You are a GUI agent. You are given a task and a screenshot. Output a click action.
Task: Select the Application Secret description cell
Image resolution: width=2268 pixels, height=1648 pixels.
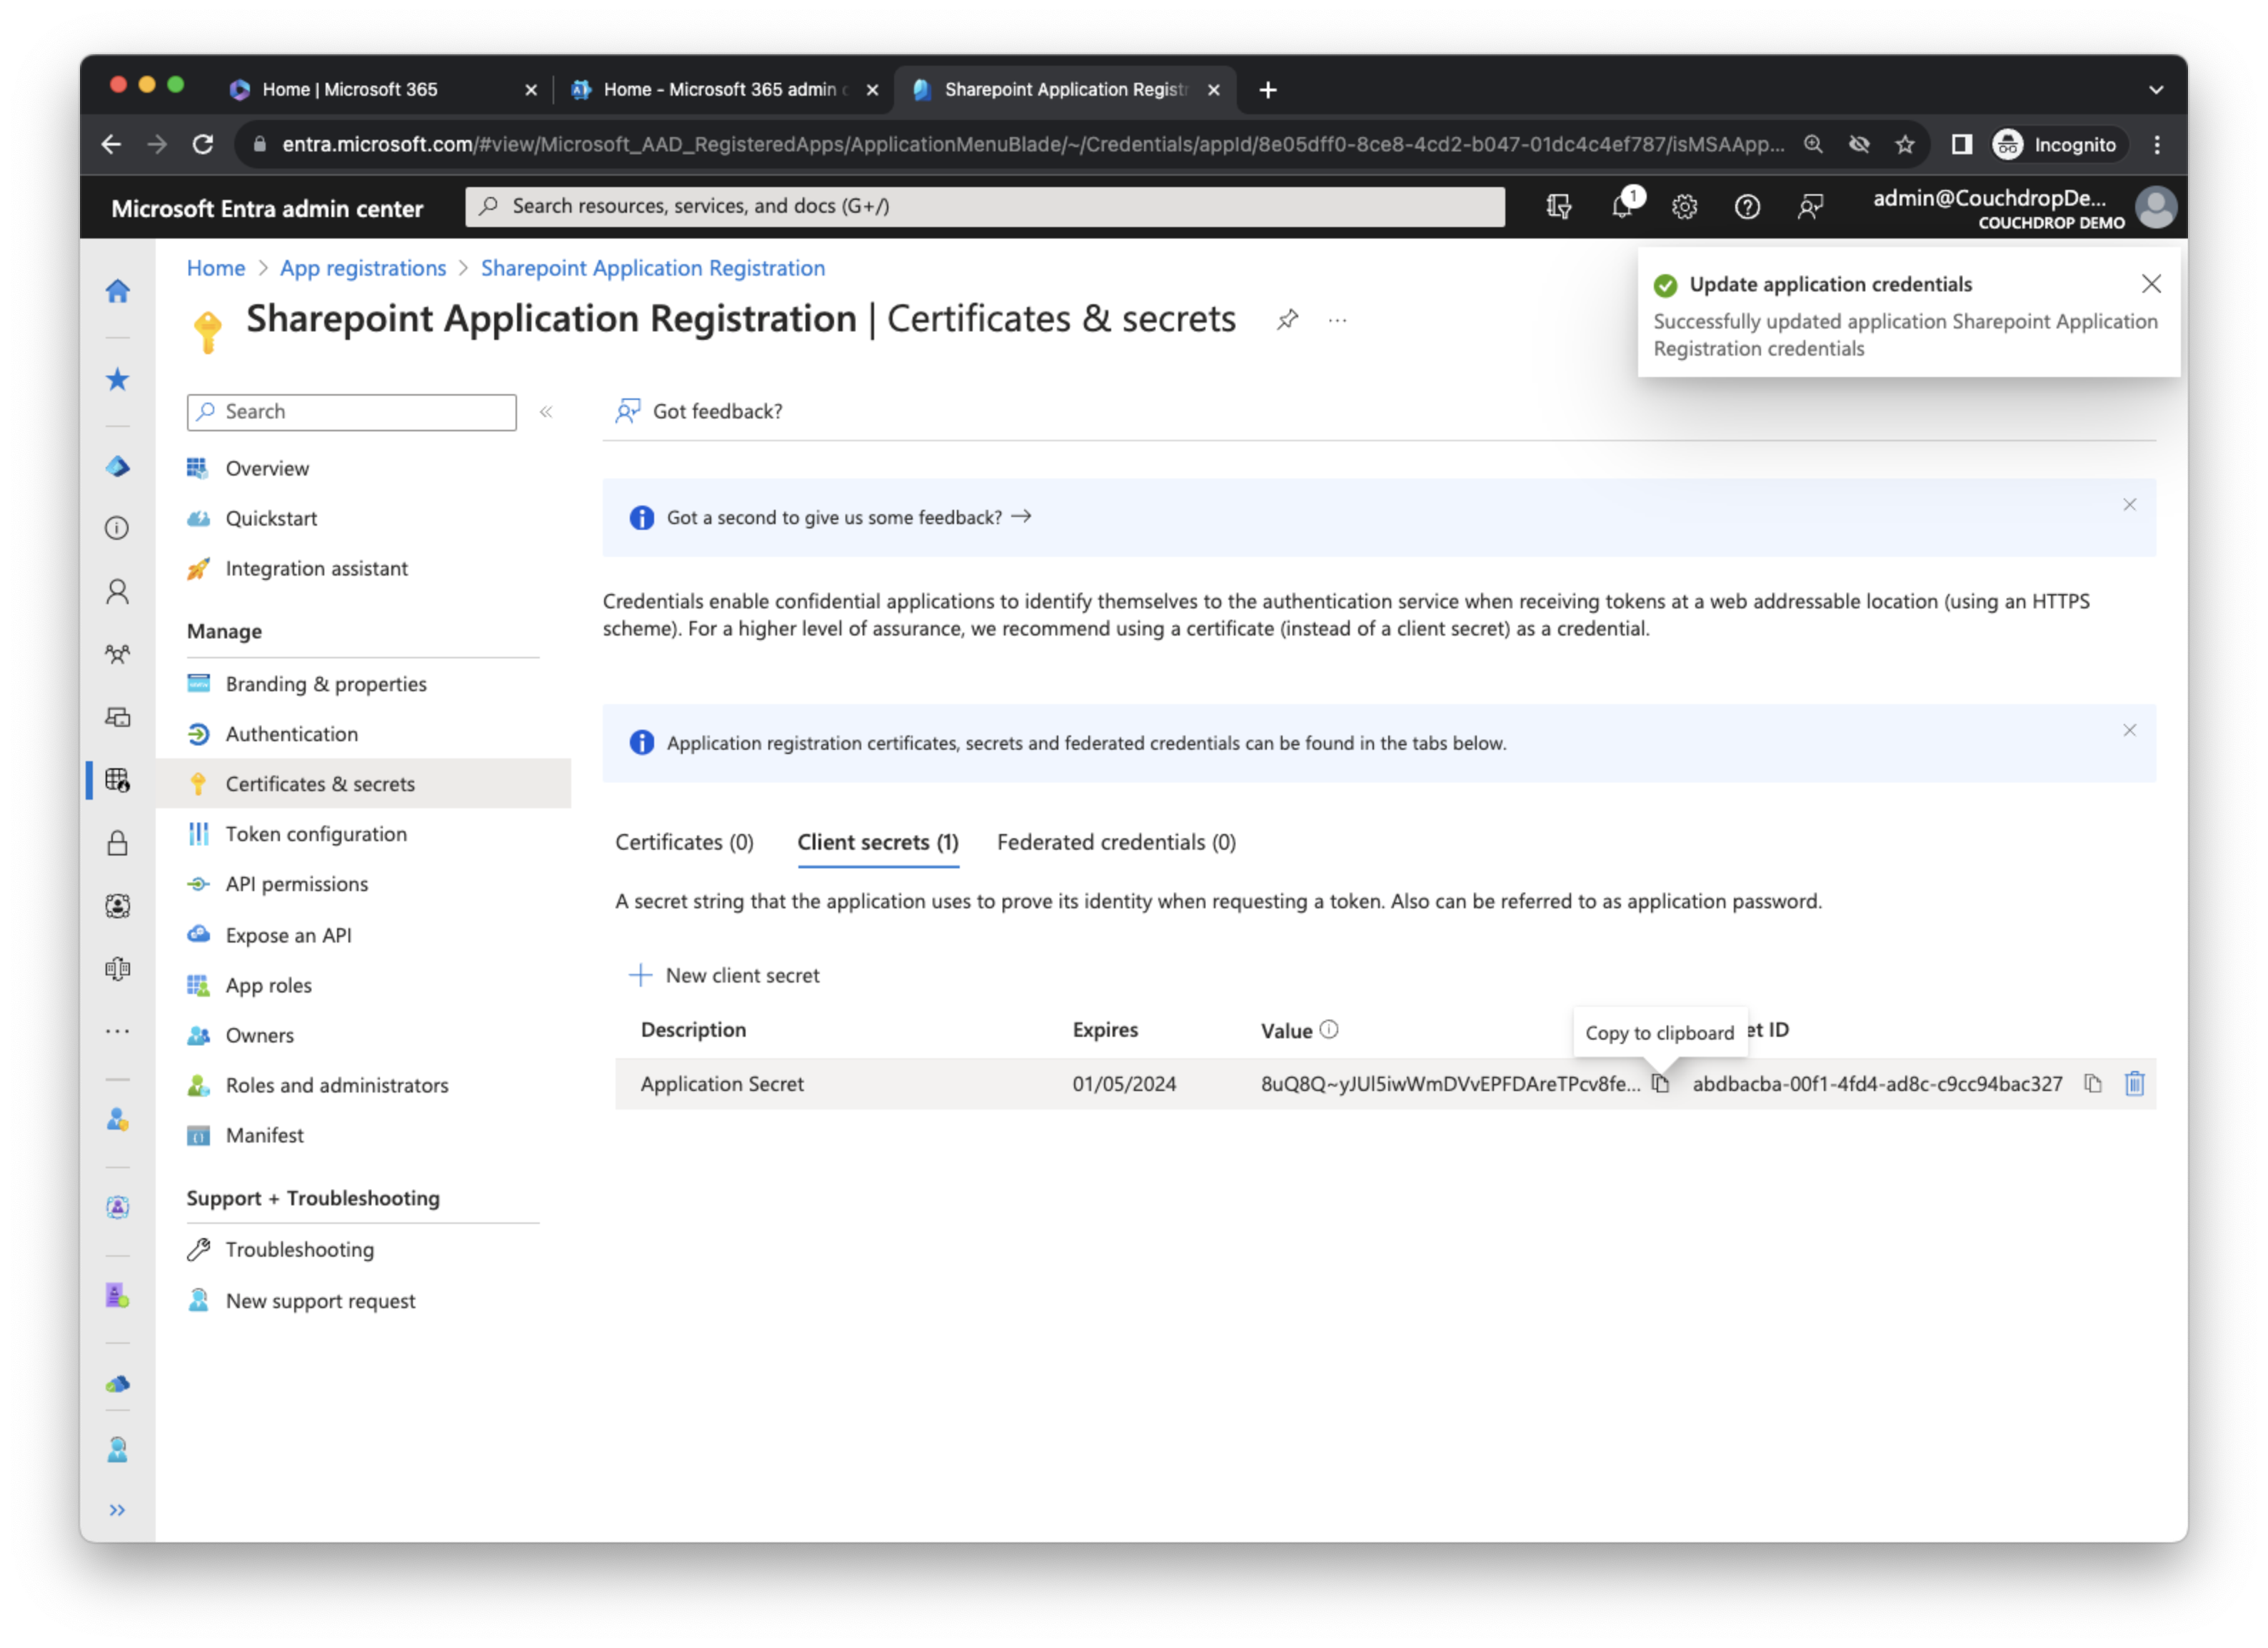click(722, 1084)
